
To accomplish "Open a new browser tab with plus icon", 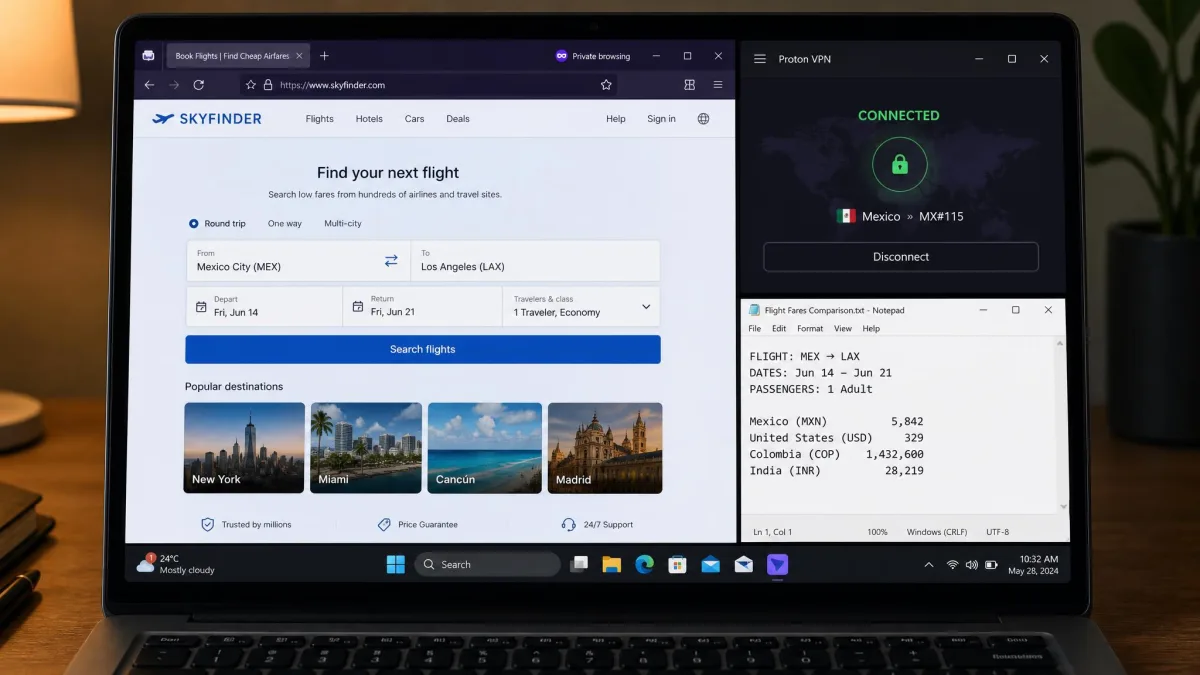I will (324, 56).
